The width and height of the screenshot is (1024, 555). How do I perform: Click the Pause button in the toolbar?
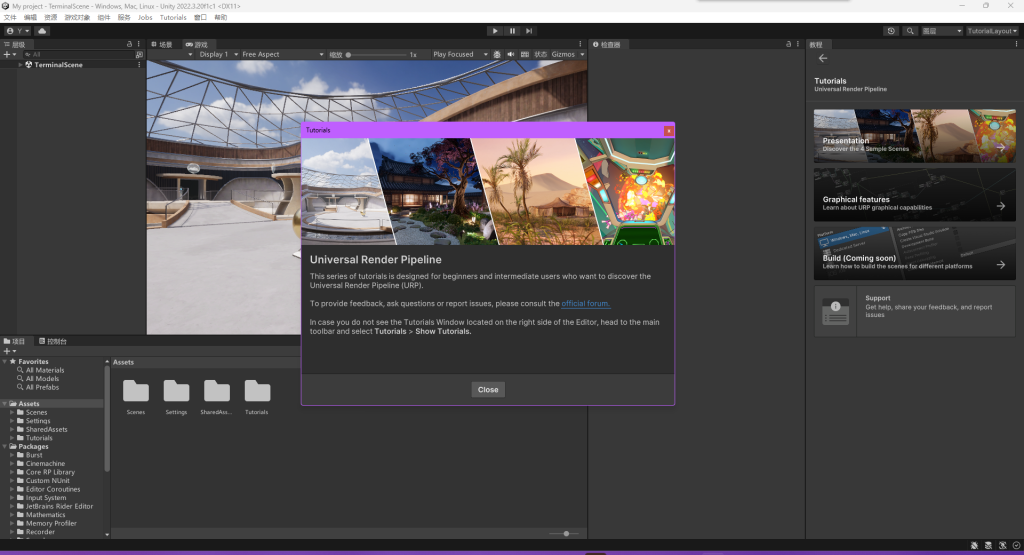pyautogui.click(x=512, y=31)
